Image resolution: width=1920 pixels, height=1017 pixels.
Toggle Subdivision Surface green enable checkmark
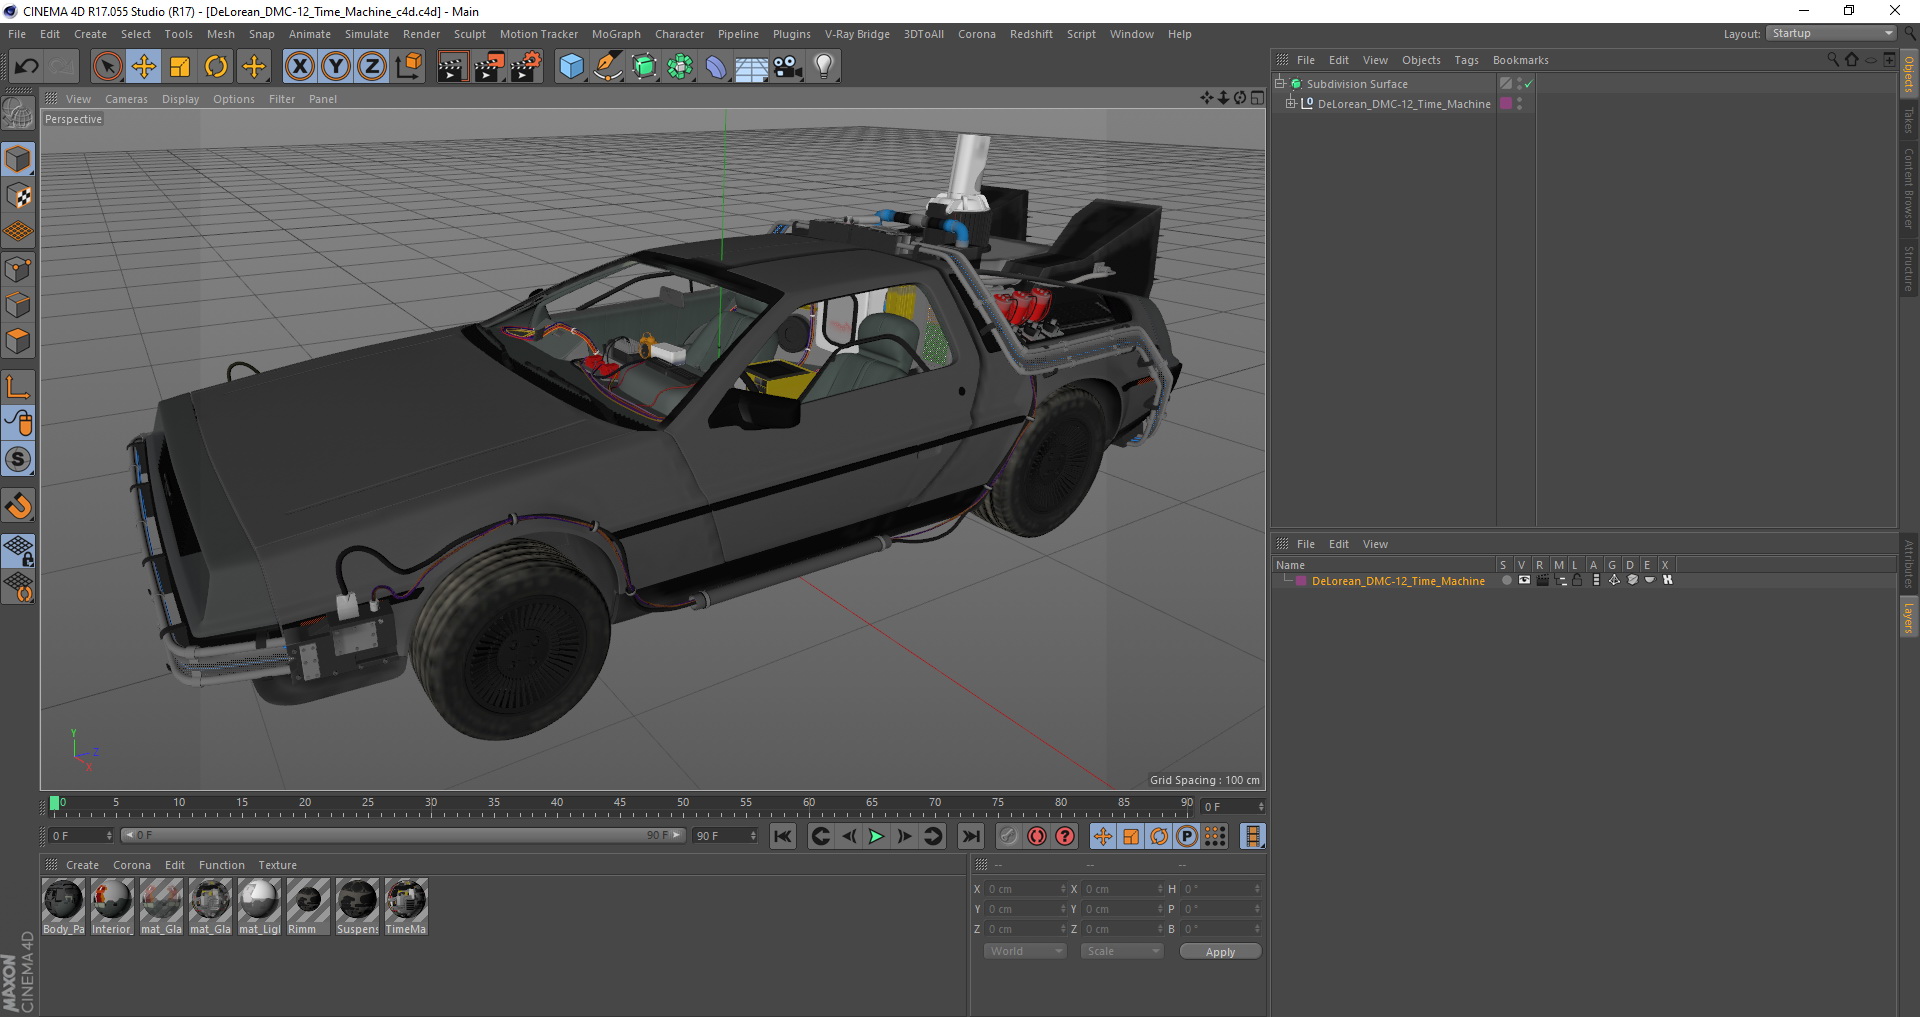(1529, 84)
